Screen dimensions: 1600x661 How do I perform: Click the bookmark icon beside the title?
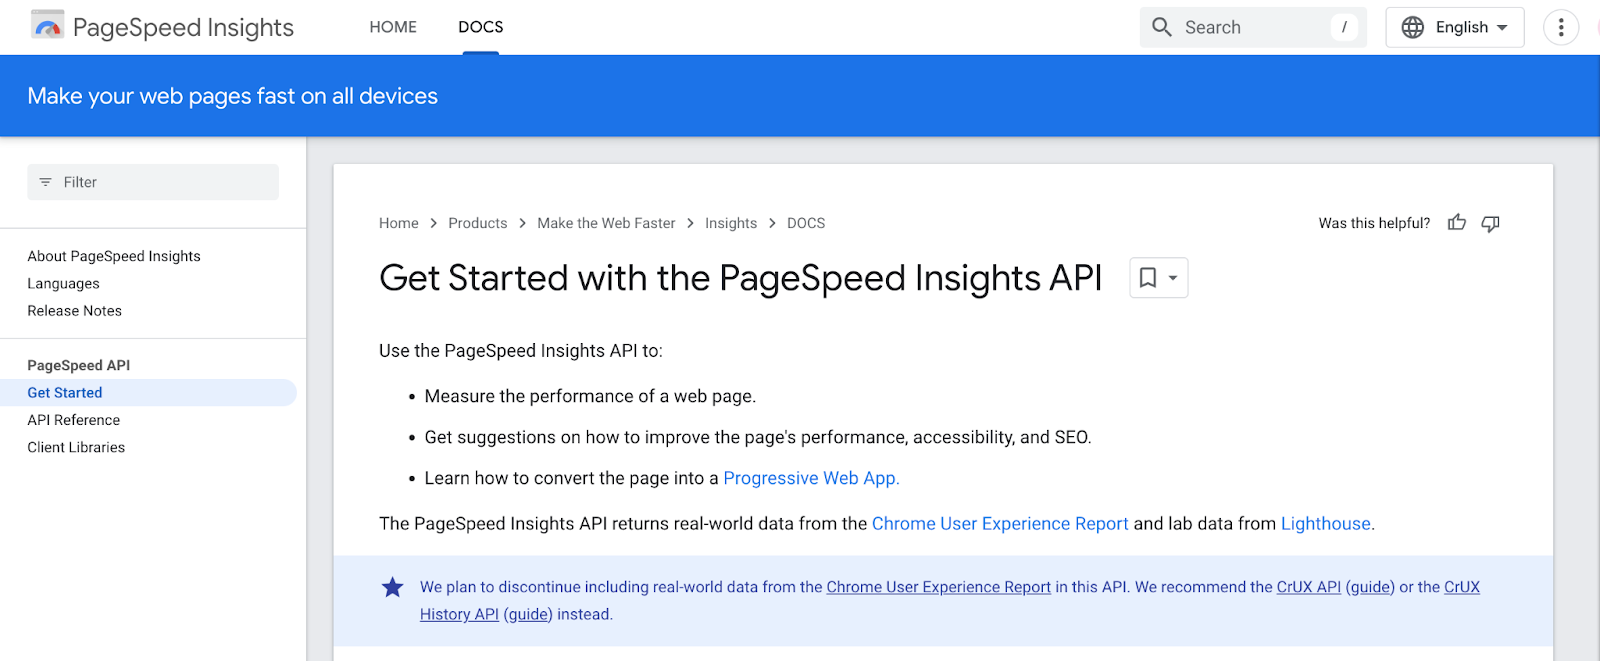pyautogui.click(x=1148, y=278)
